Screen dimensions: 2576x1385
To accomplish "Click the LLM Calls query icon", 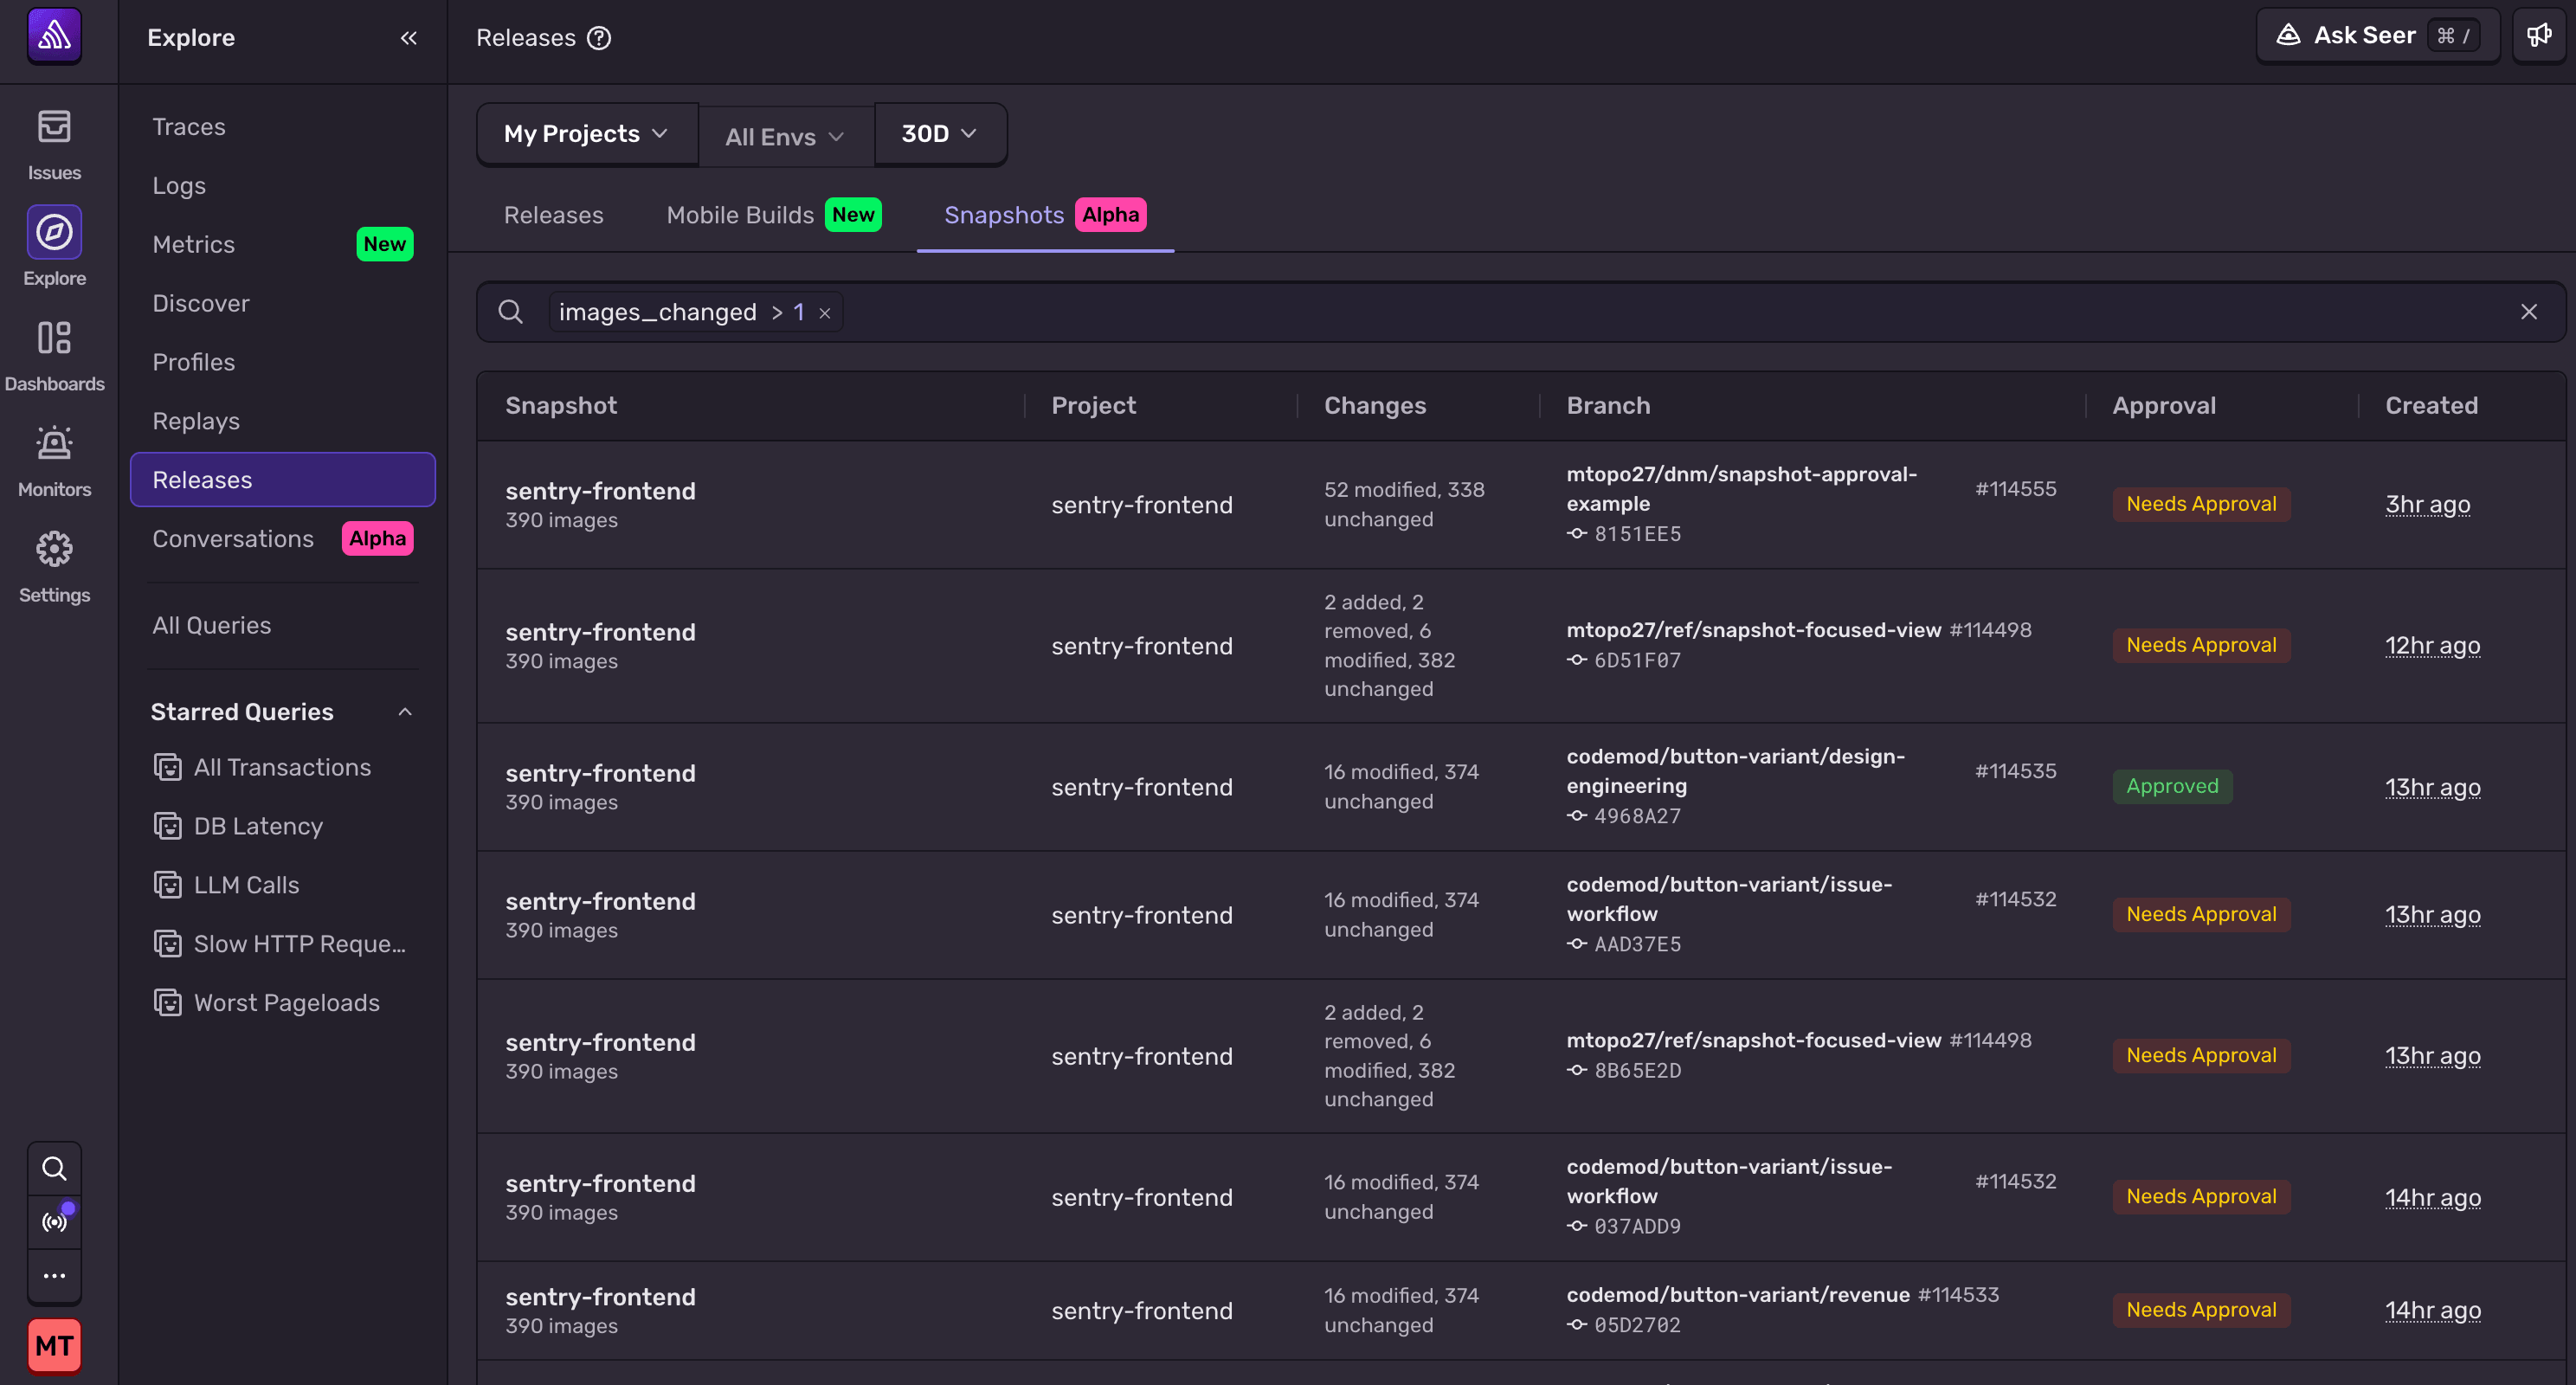I will pyautogui.click(x=168, y=885).
